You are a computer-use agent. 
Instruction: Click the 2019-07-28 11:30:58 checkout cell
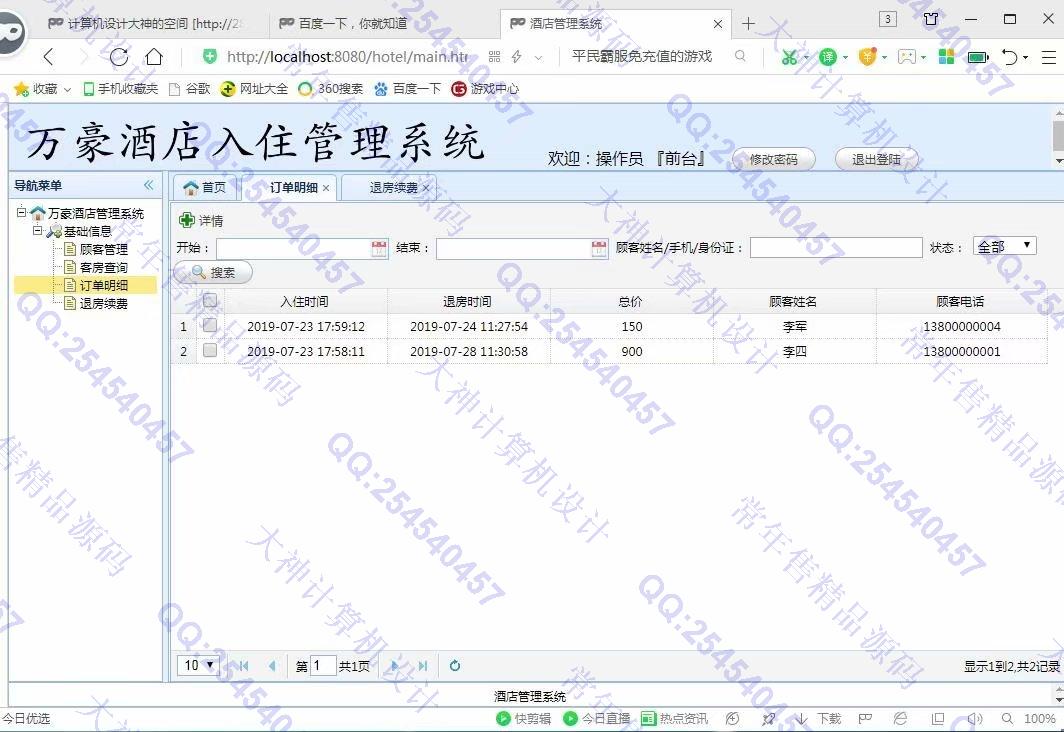click(469, 351)
